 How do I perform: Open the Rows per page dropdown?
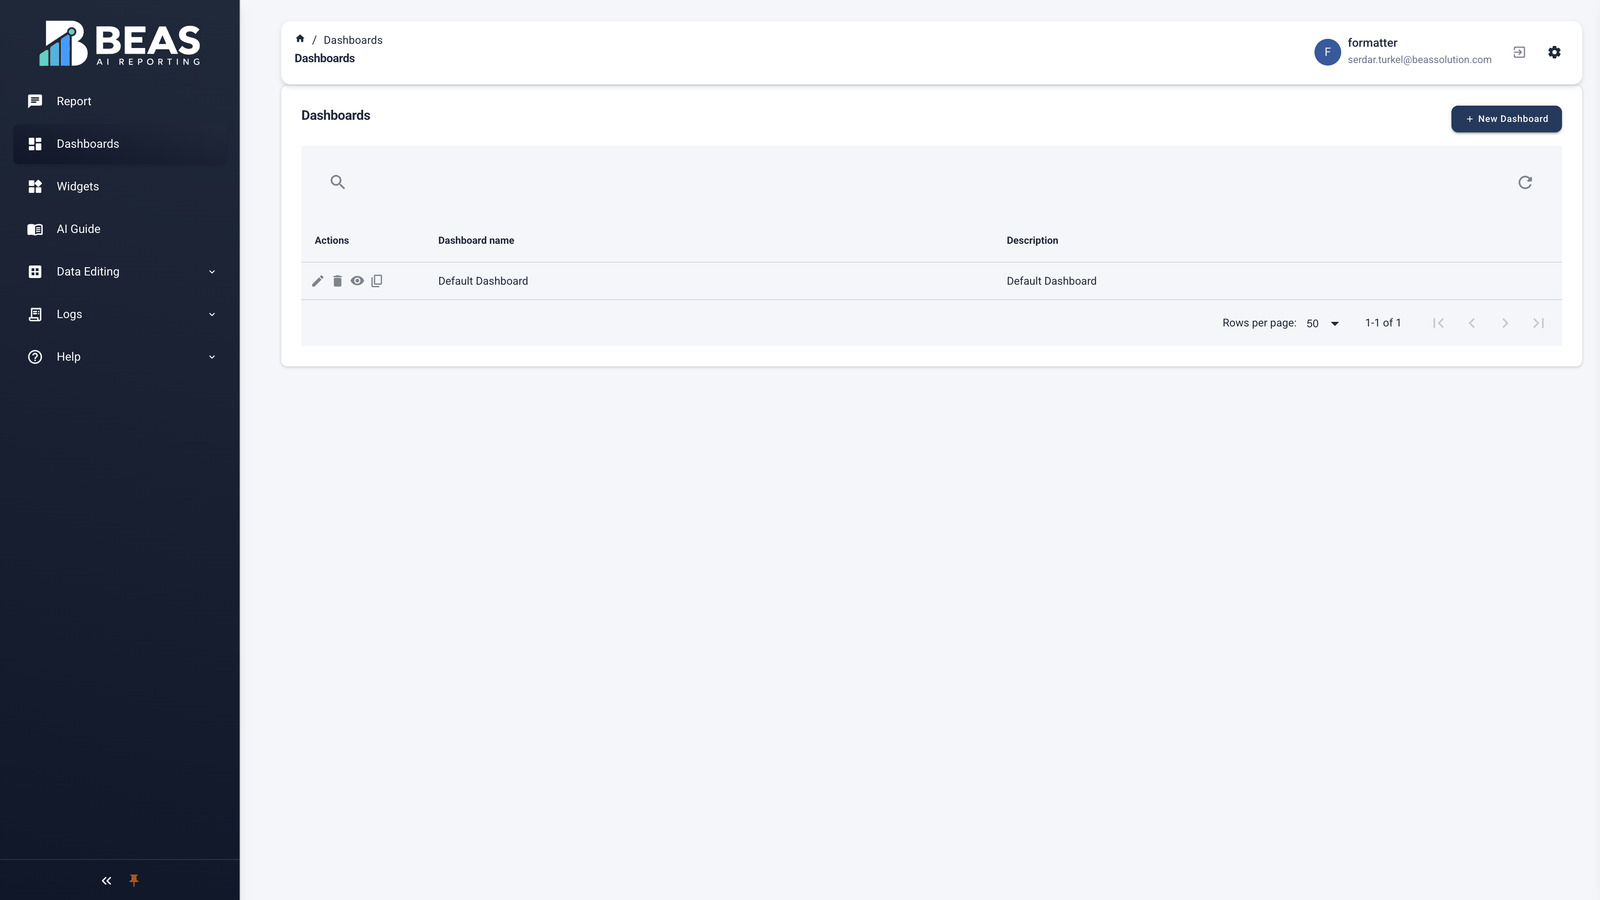[1323, 323]
